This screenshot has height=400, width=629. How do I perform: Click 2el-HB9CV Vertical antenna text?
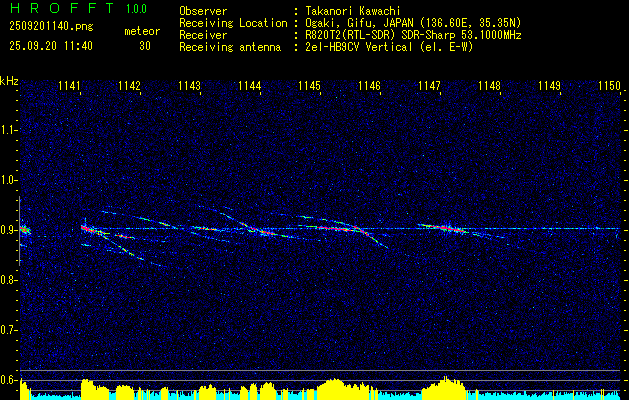pos(389,47)
